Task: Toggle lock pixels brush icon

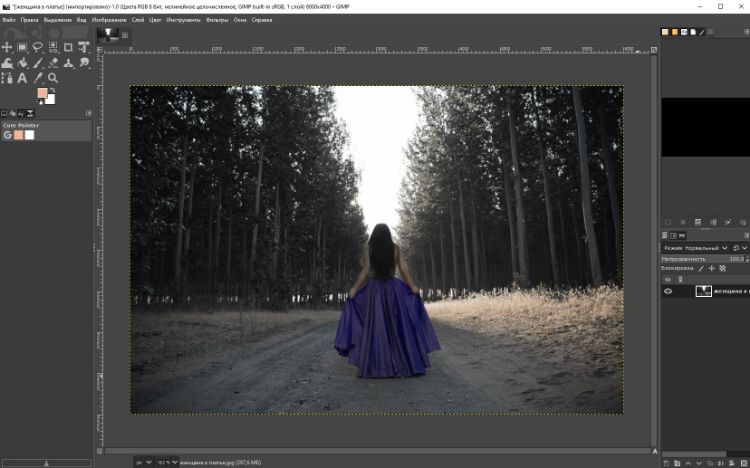Action: click(701, 268)
